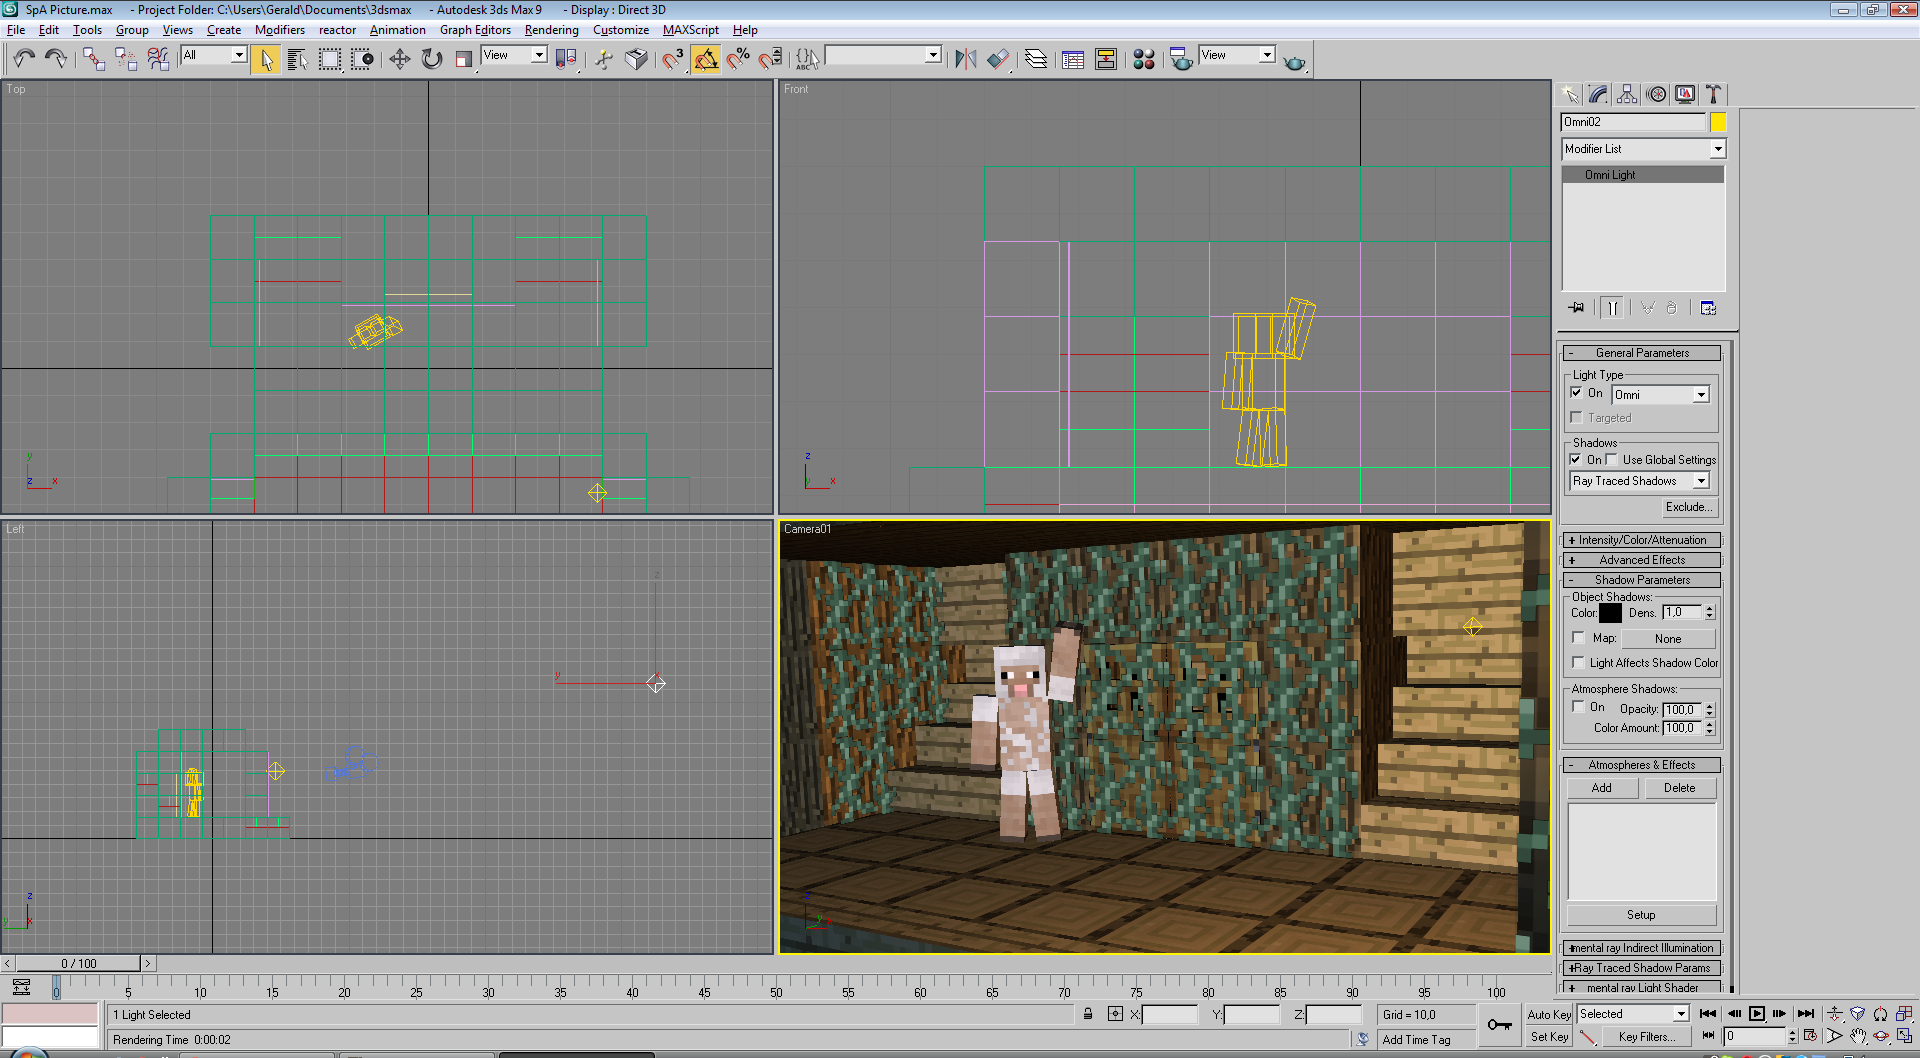The height and width of the screenshot is (1058, 1920).
Task: Open the Schematic View icon
Action: (x=1106, y=60)
